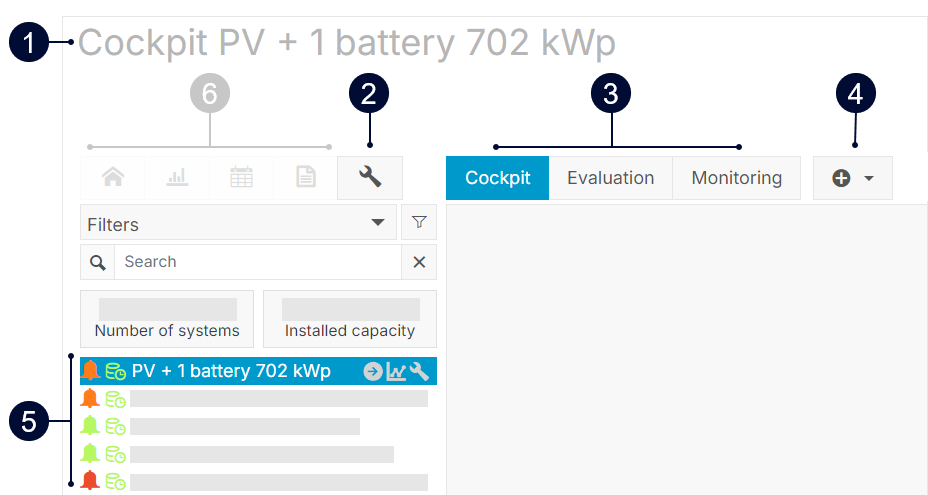Open chart icon on PV + 1 battery row
This screenshot has height=495, width=928.
point(396,372)
